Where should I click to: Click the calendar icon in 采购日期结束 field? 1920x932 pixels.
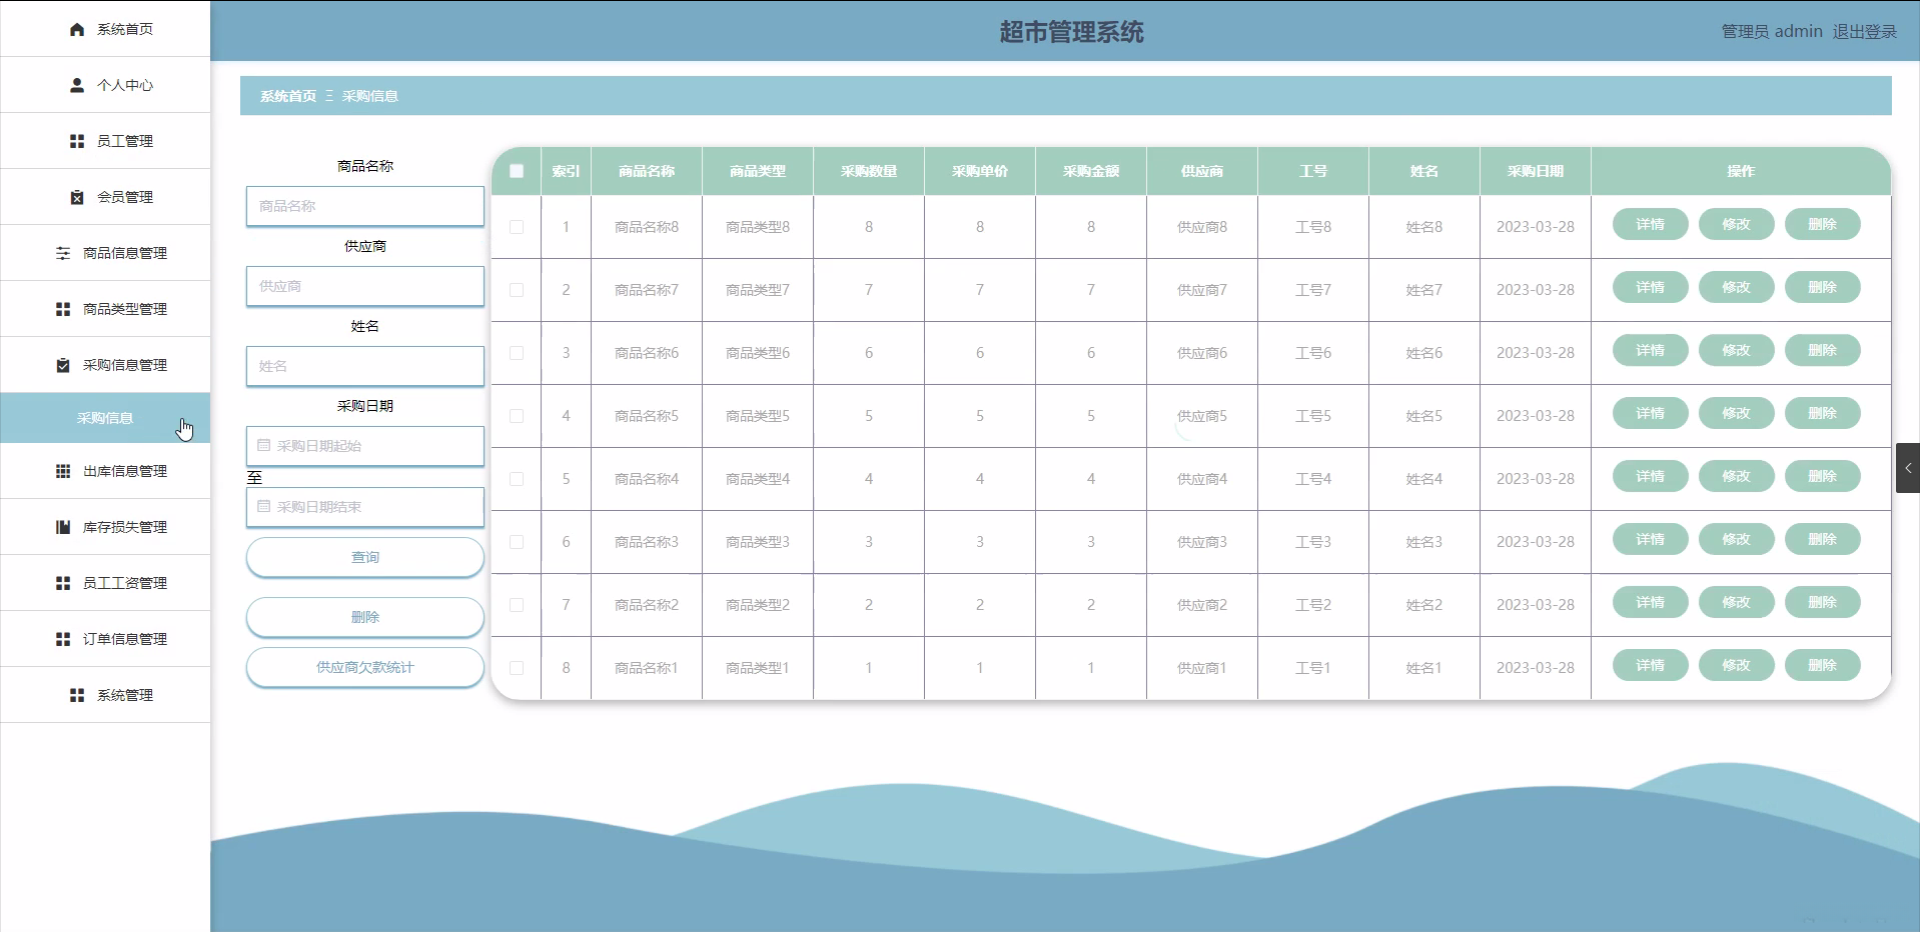[x=264, y=507]
